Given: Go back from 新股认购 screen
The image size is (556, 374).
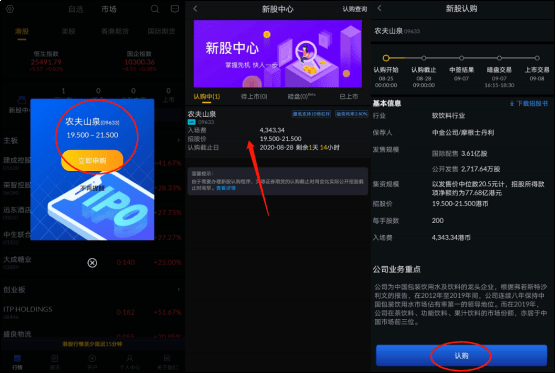Looking at the screenshot, I should click(x=379, y=8).
